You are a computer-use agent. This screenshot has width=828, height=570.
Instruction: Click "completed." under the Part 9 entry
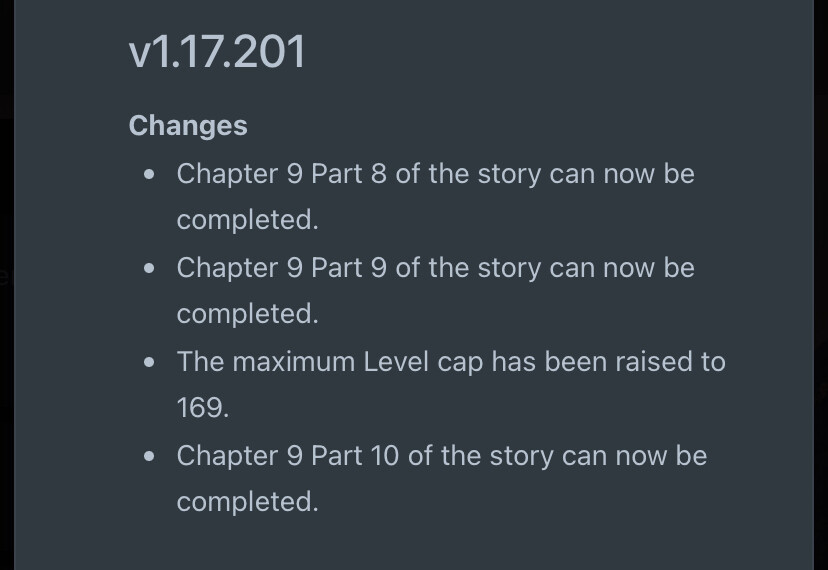coord(247,314)
